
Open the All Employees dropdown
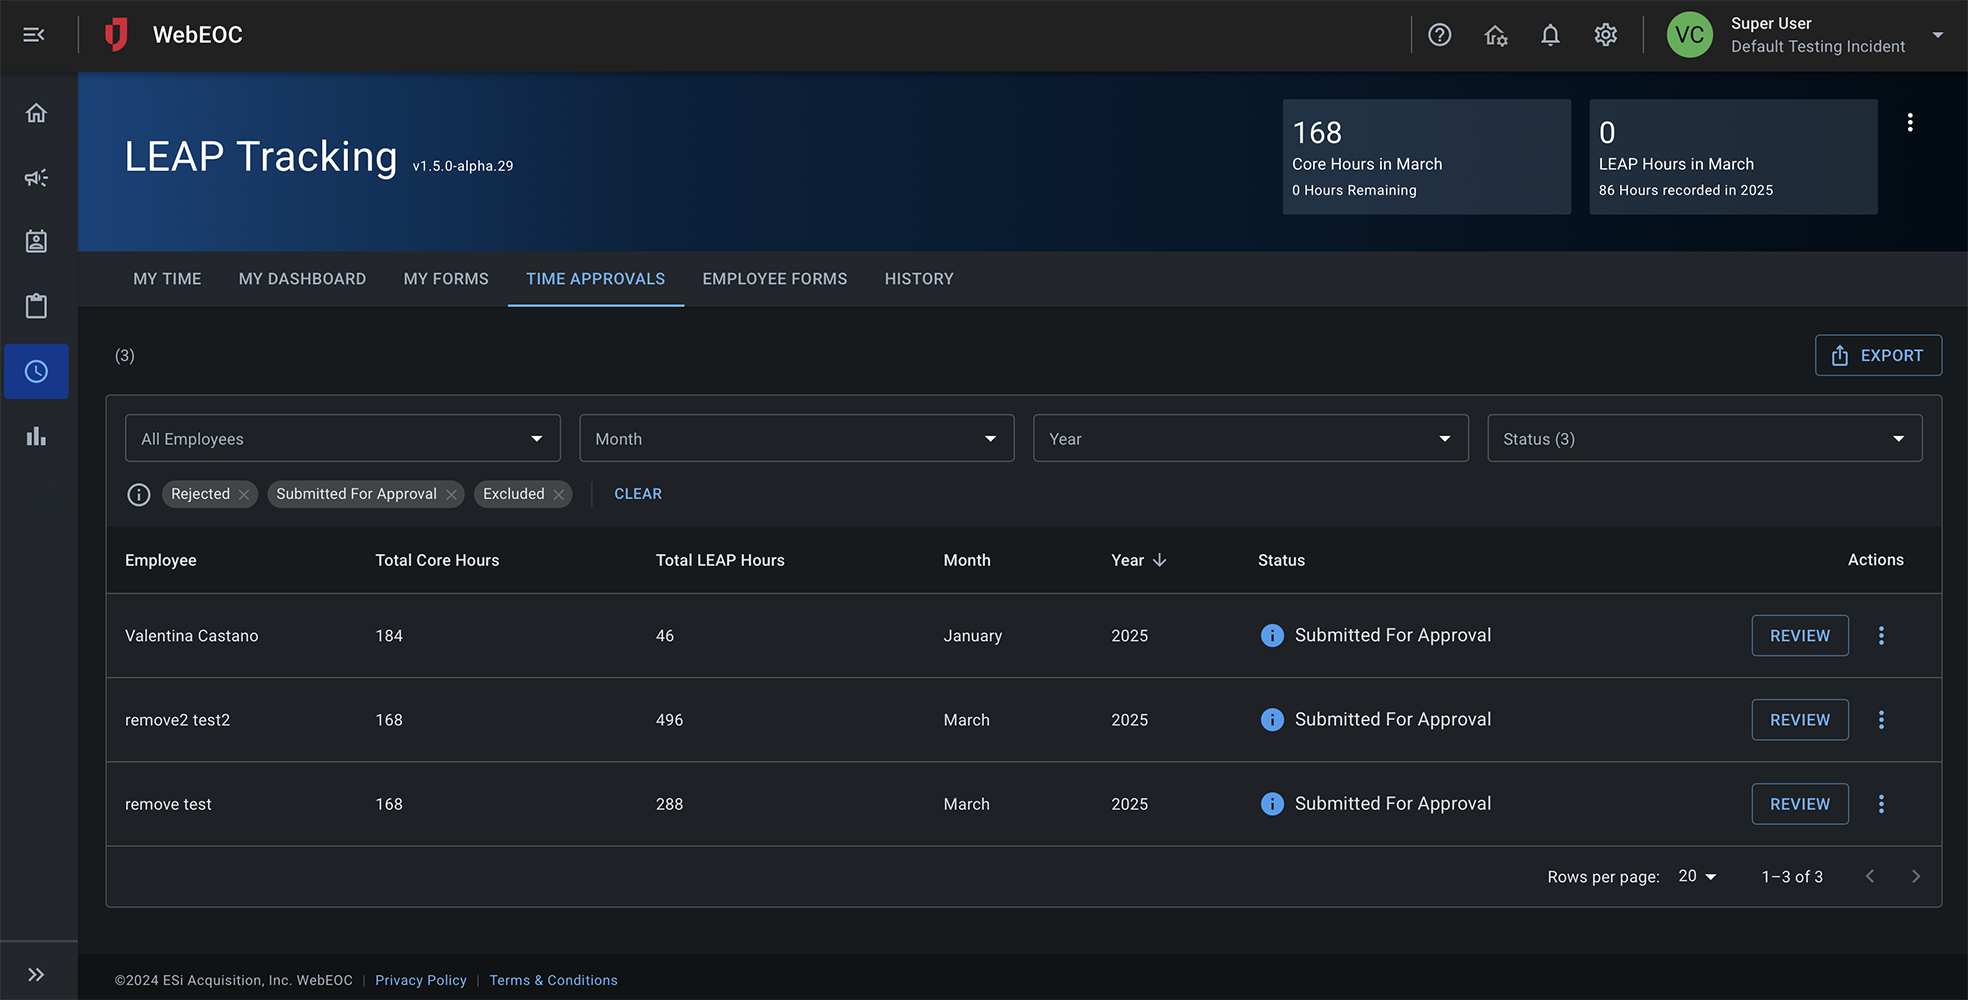point(342,439)
